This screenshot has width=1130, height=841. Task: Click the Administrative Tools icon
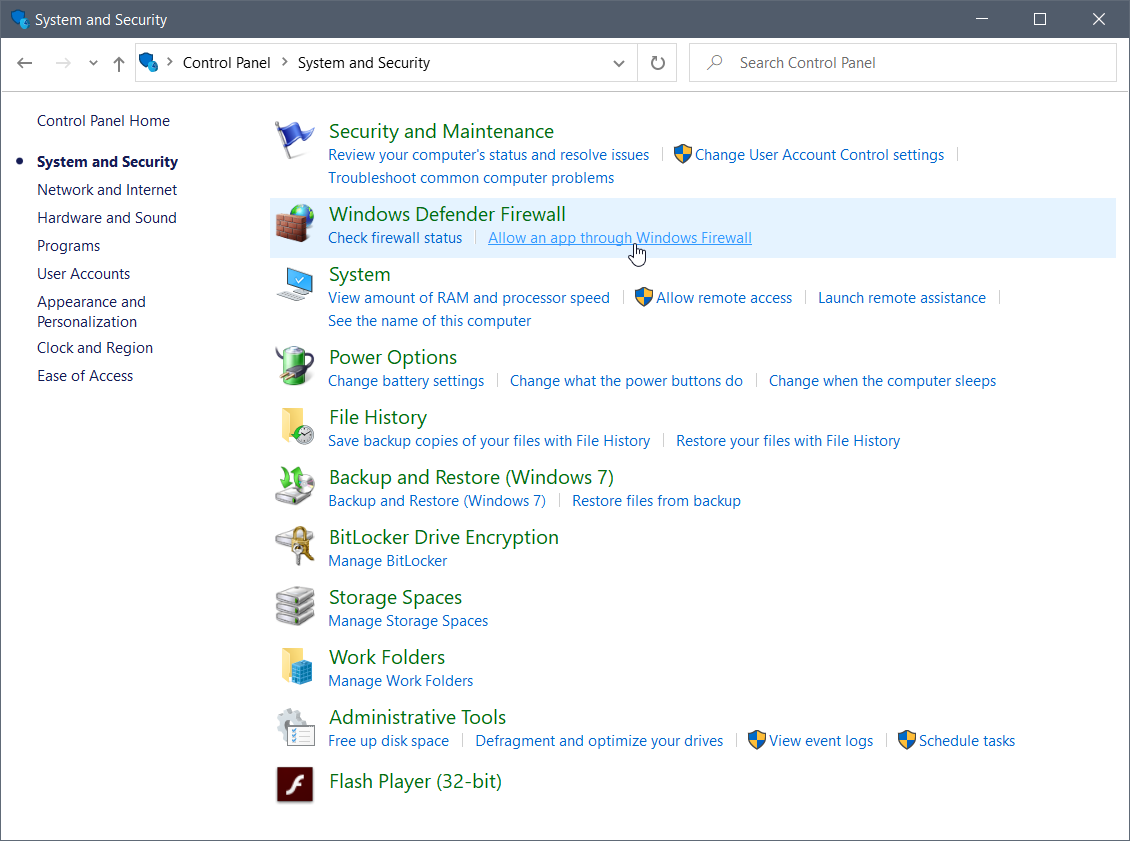click(294, 726)
